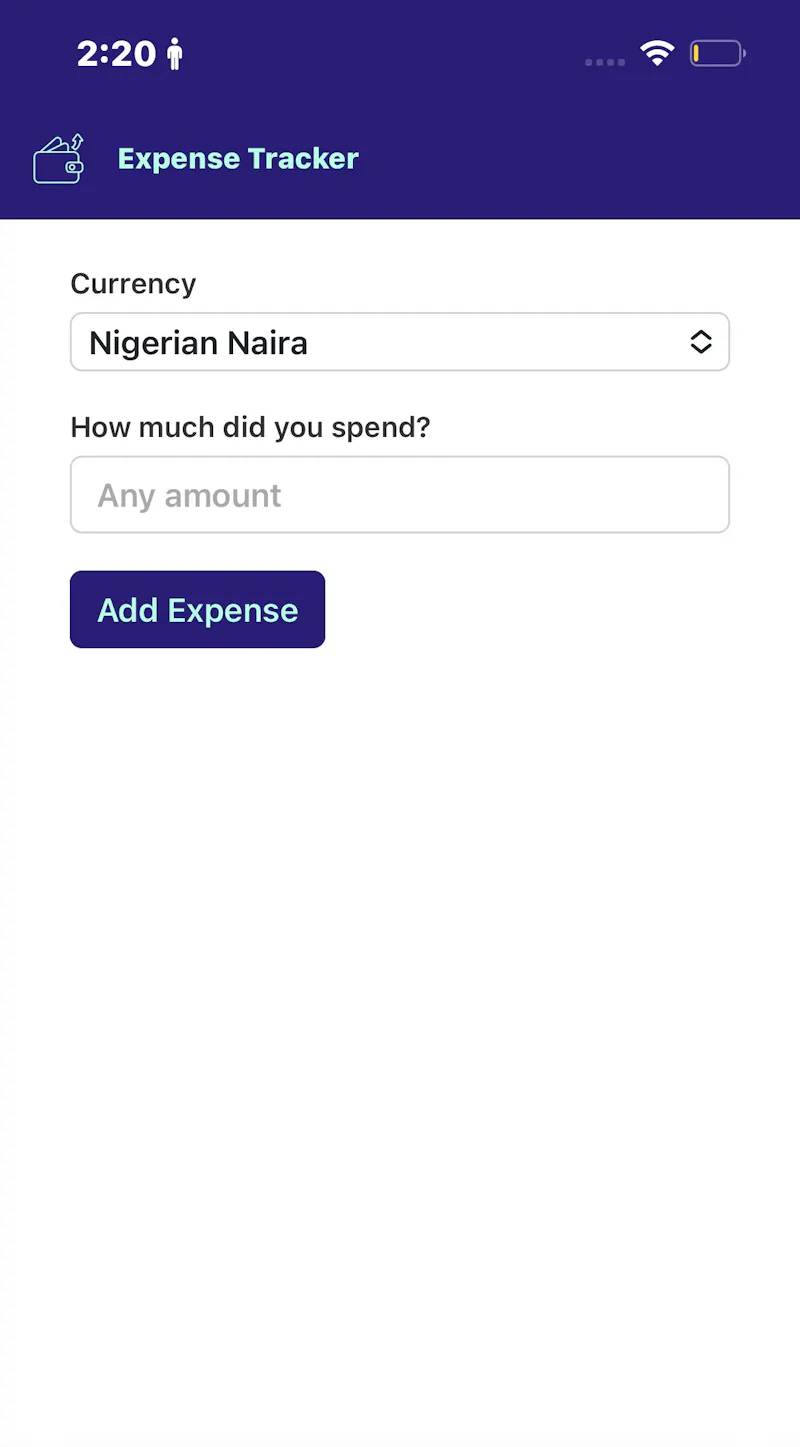
Task: Tap the Currency field label
Action: (x=133, y=284)
